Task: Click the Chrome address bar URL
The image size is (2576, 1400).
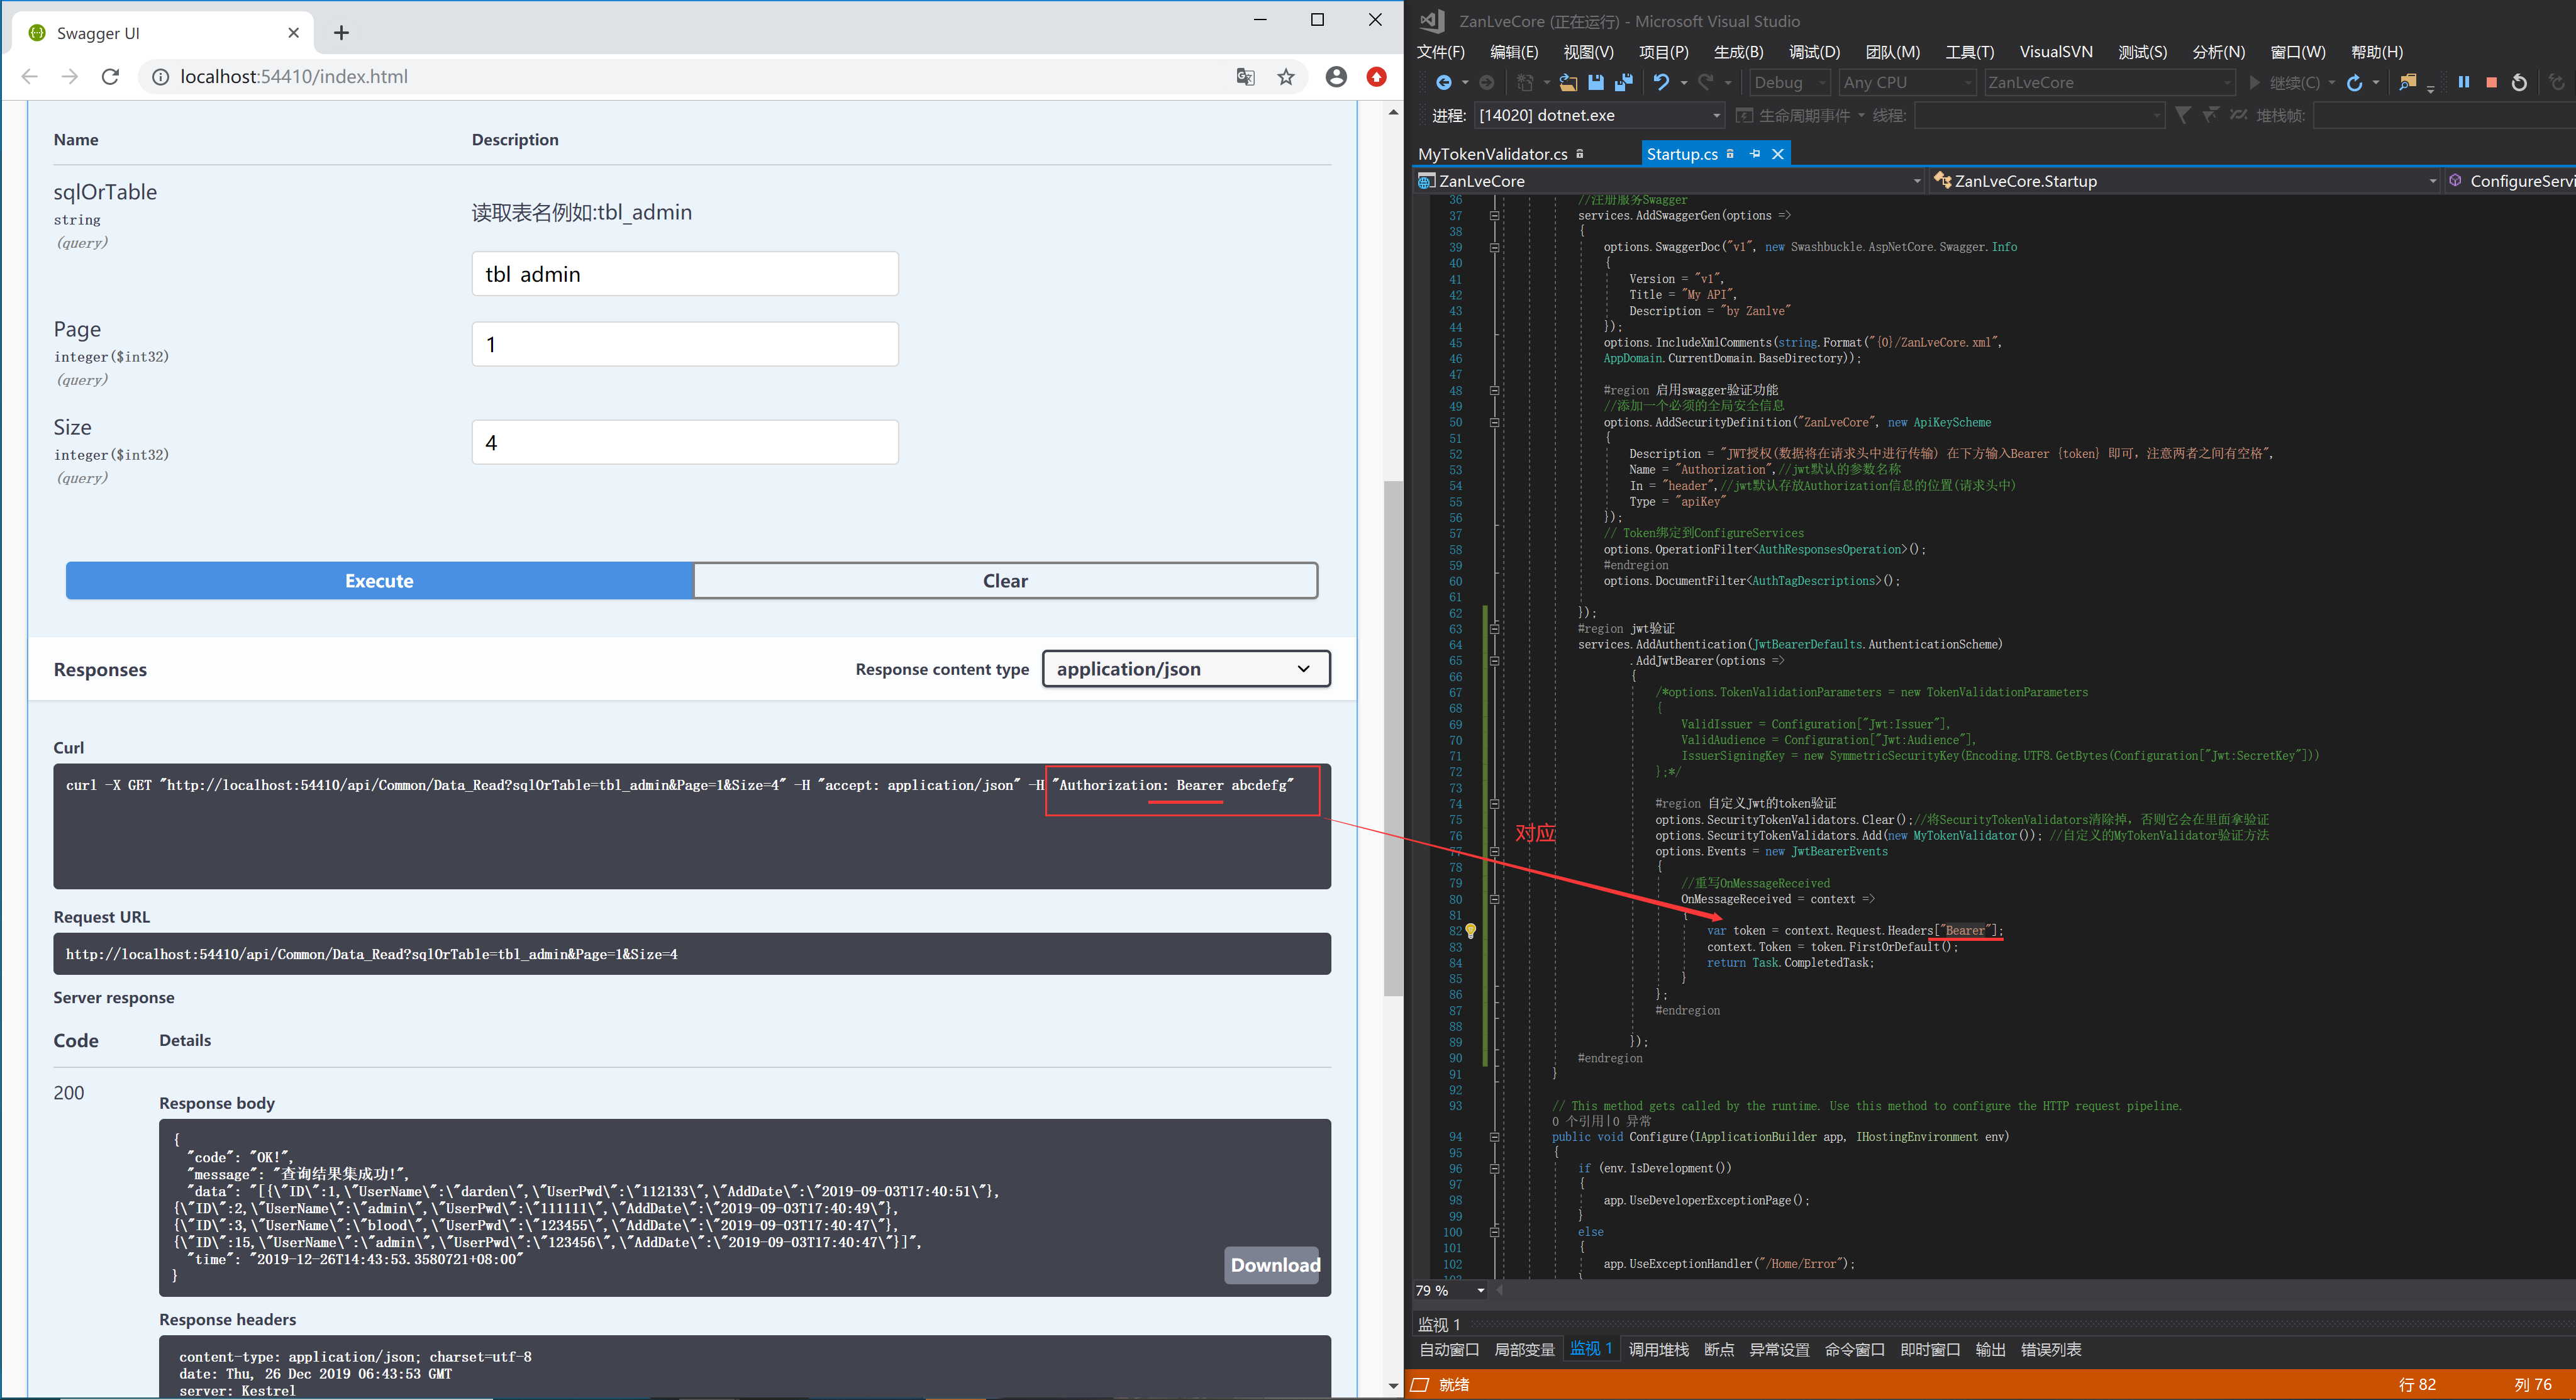Action: pyautogui.click(x=294, y=77)
